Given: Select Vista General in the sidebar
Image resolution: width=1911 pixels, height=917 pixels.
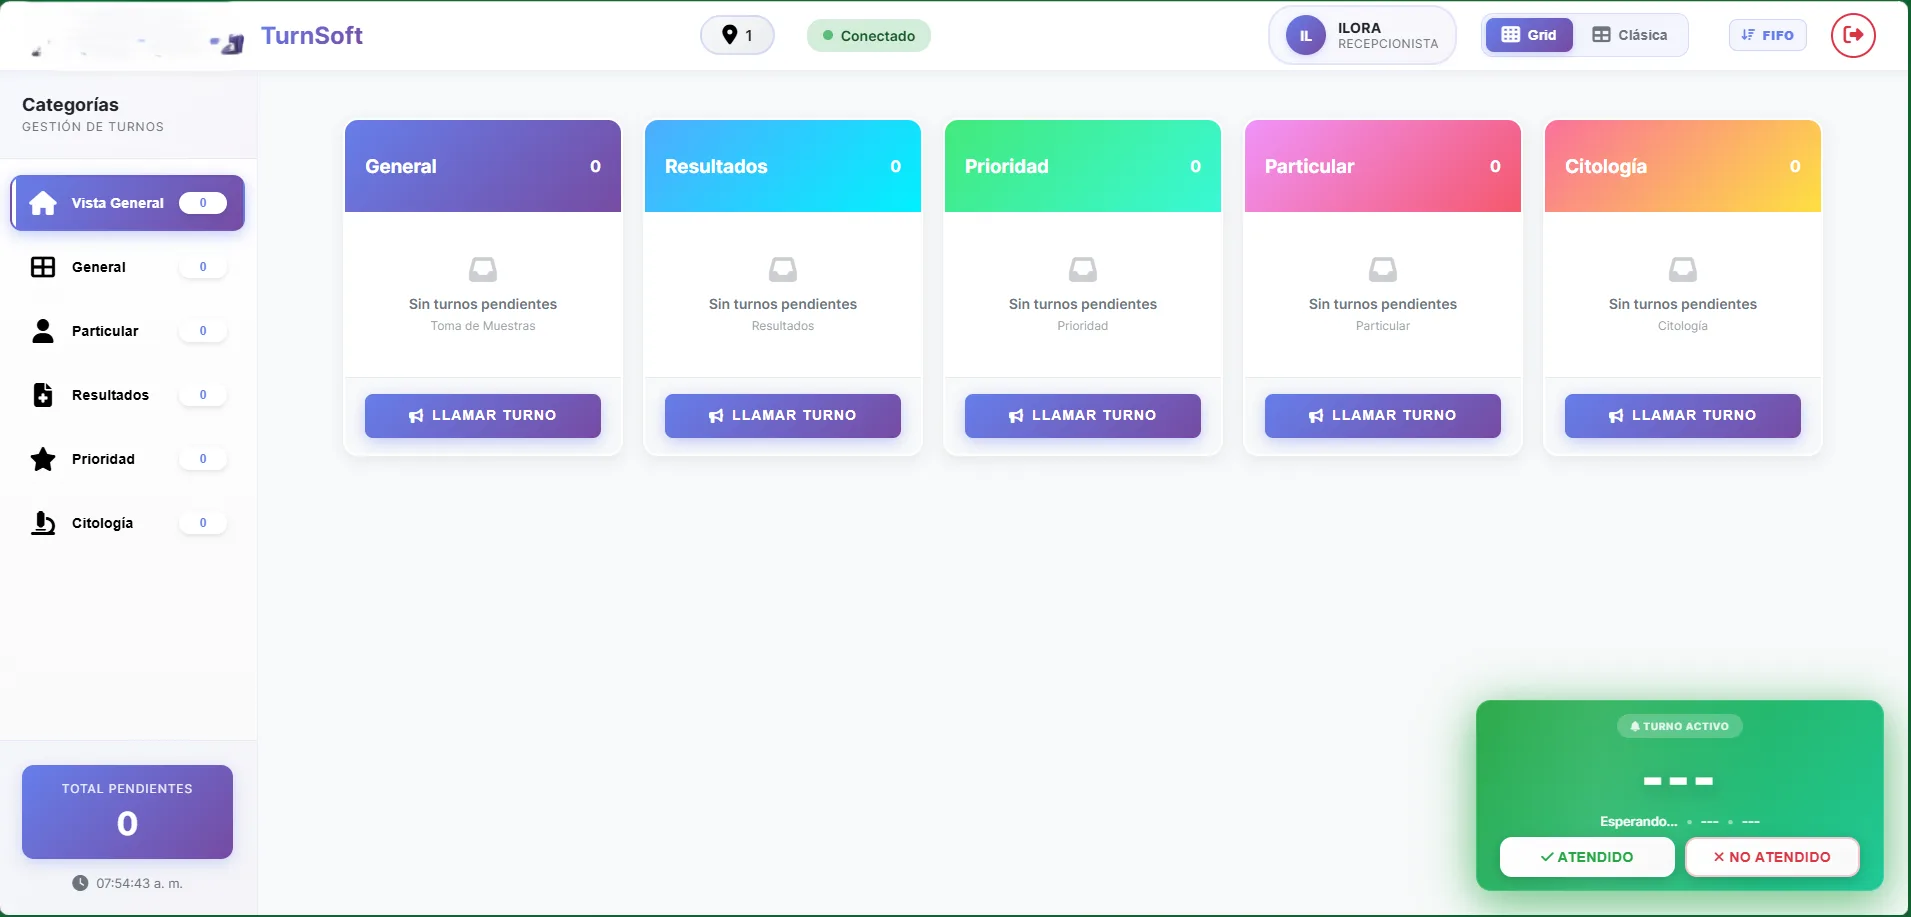Looking at the screenshot, I should click(128, 203).
